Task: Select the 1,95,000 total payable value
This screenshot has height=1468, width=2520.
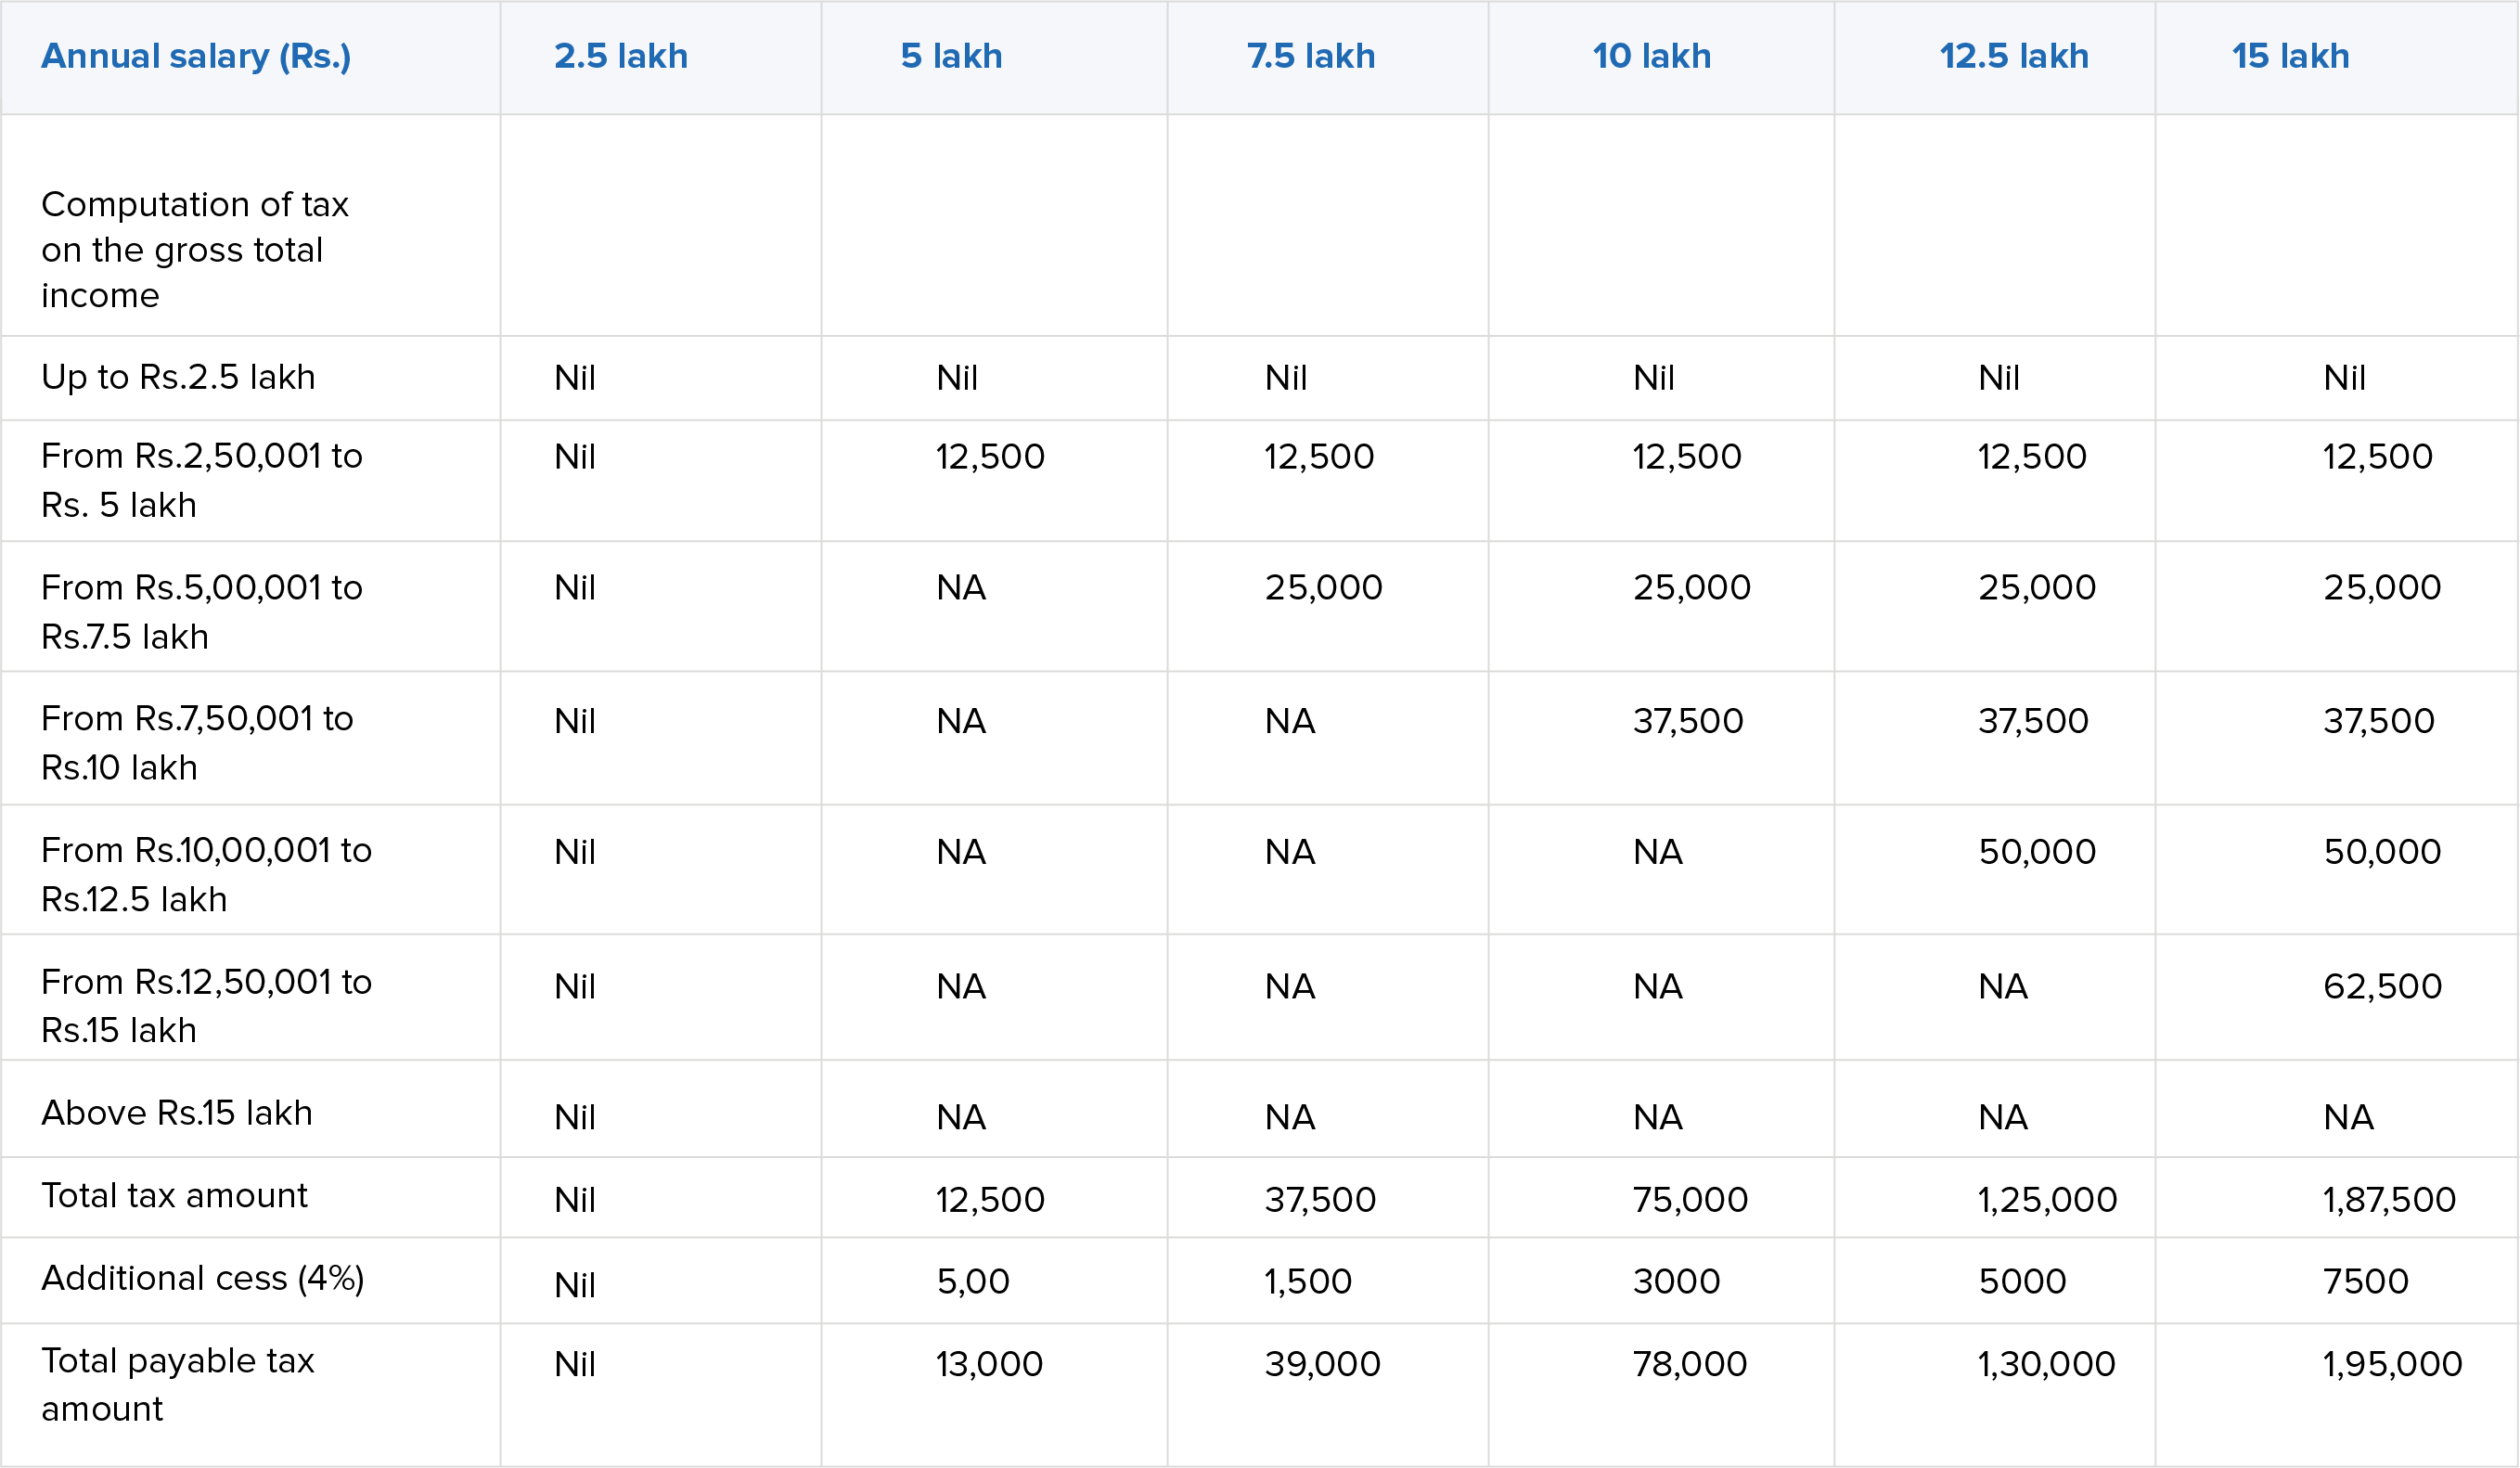Action: click(x=2391, y=1363)
